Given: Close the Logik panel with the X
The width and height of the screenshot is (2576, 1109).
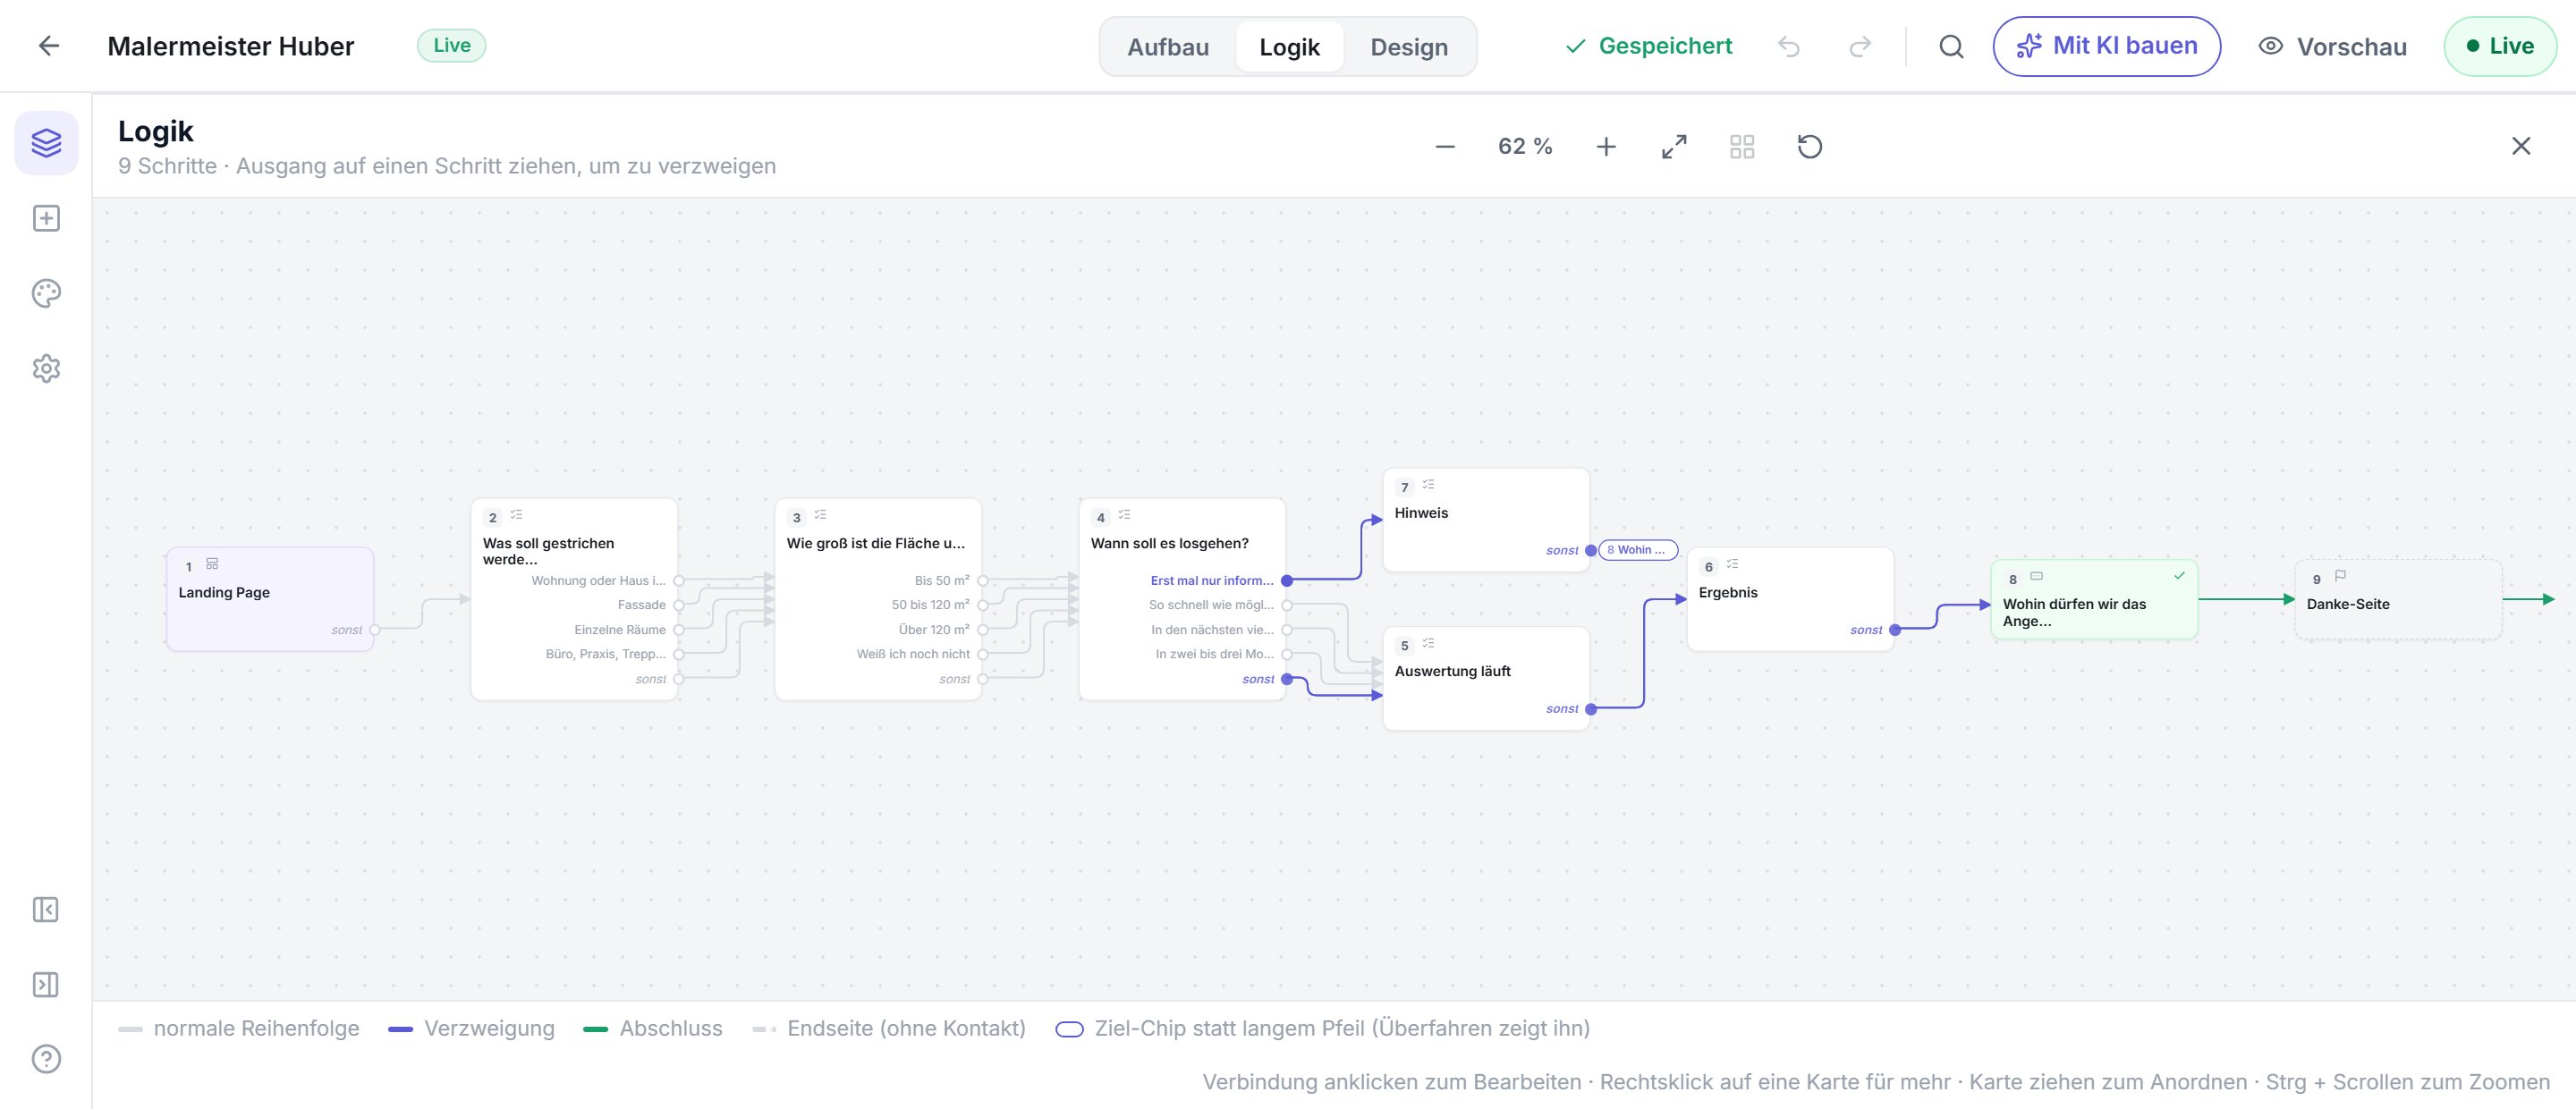Looking at the screenshot, I should tap(2521, 147).
